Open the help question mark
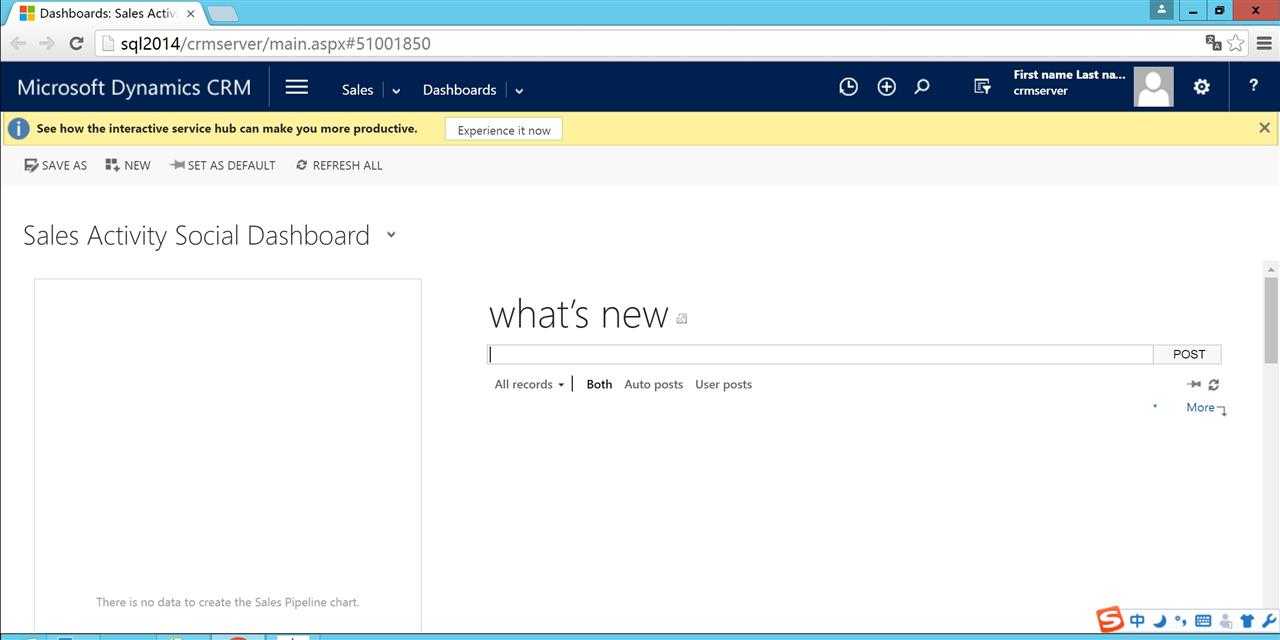 click(1253, 86)
